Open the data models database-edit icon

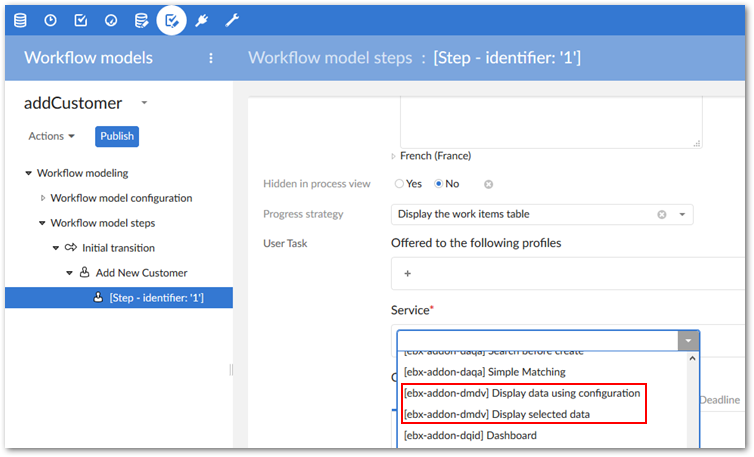pyautogui.click(x=141, y=20)
